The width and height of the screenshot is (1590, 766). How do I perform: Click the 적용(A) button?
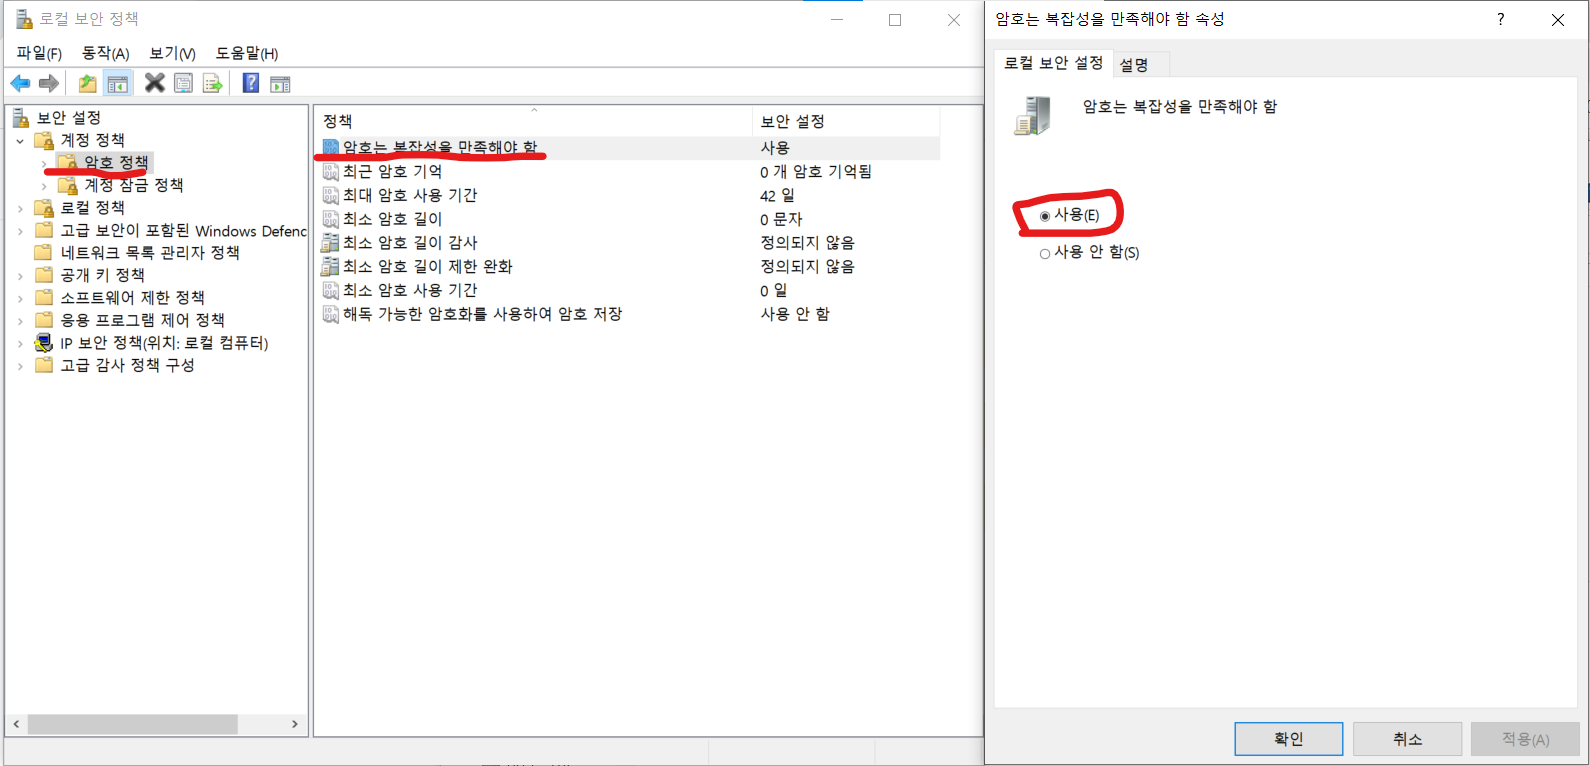1525,739
